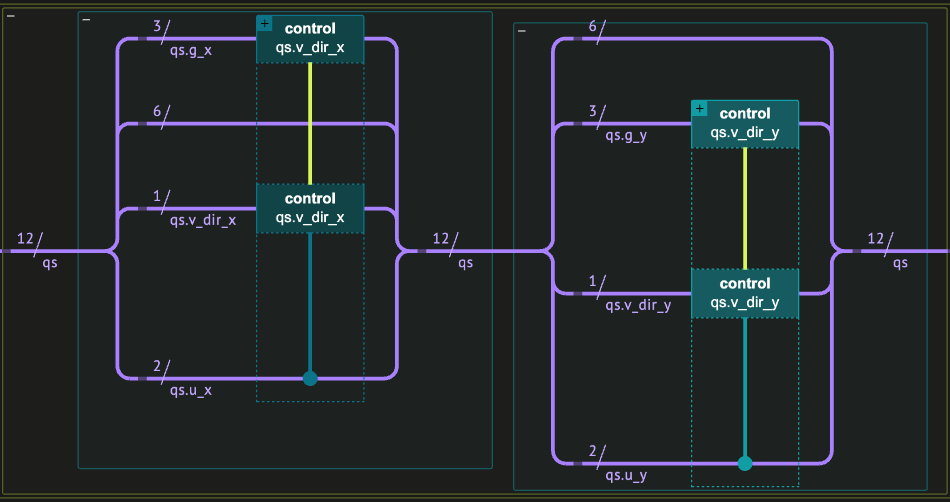950x502 pixels.
Task: Expand the upper qs.v_dir_y control block
Action: [x=699, y=108]
